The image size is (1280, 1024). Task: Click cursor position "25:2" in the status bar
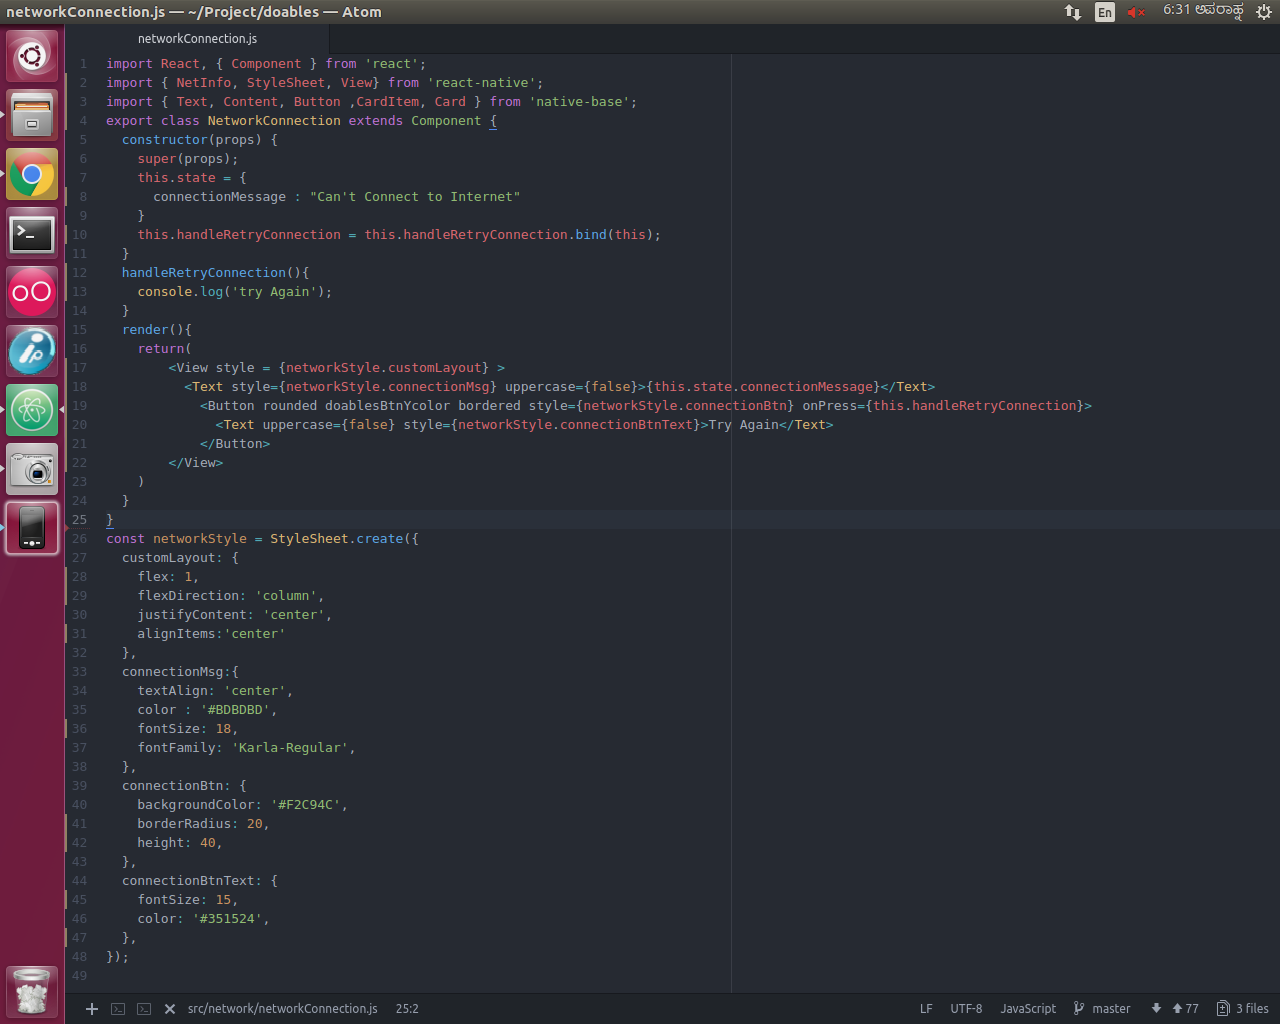[x=407, y=1008]
